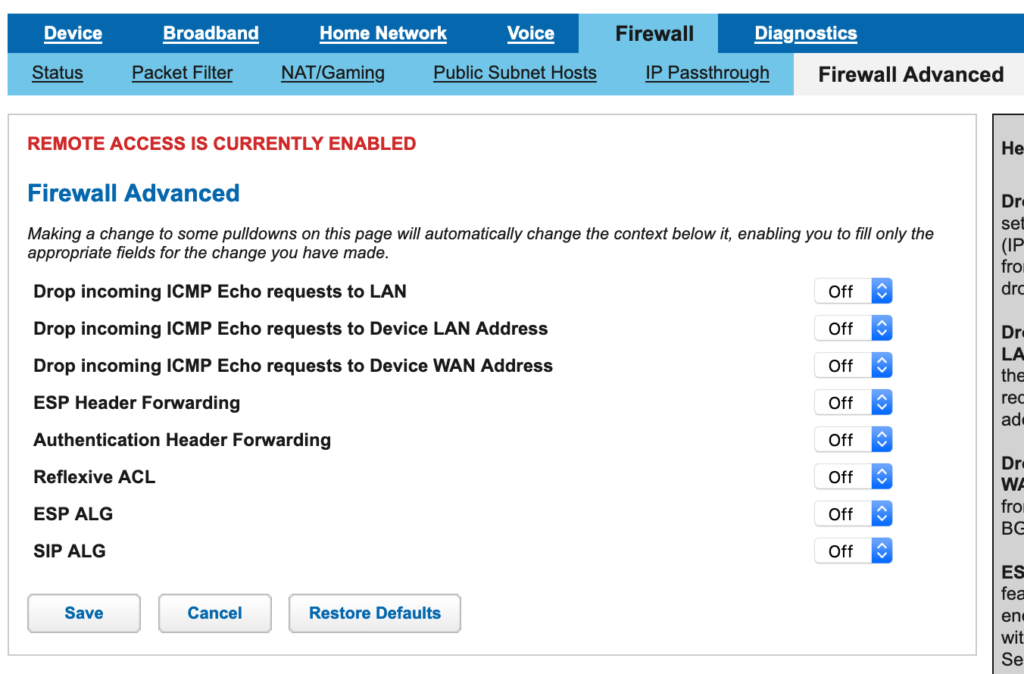The width and height of the screenshot is (1024, 674).
Task: Expand Authentication Header Forwarding selector
Action: 853,440
